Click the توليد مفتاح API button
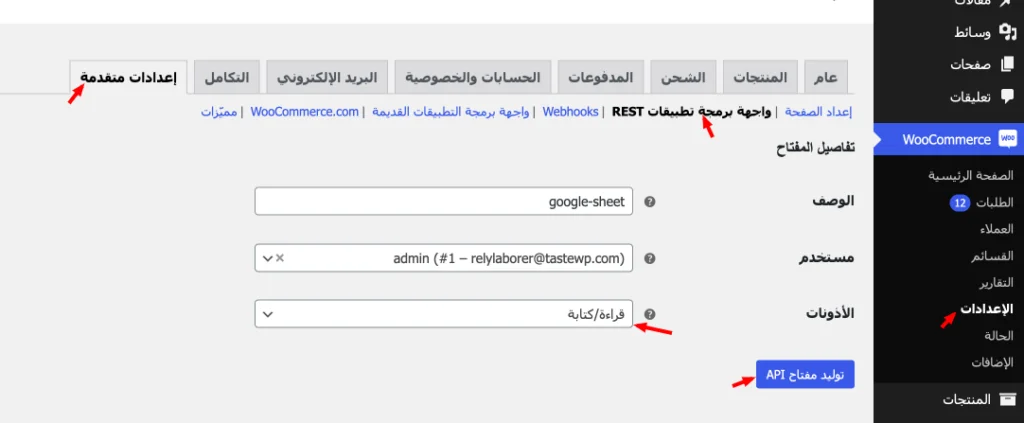This screenshot has width=1024, height=423. [x=805, y=374]
